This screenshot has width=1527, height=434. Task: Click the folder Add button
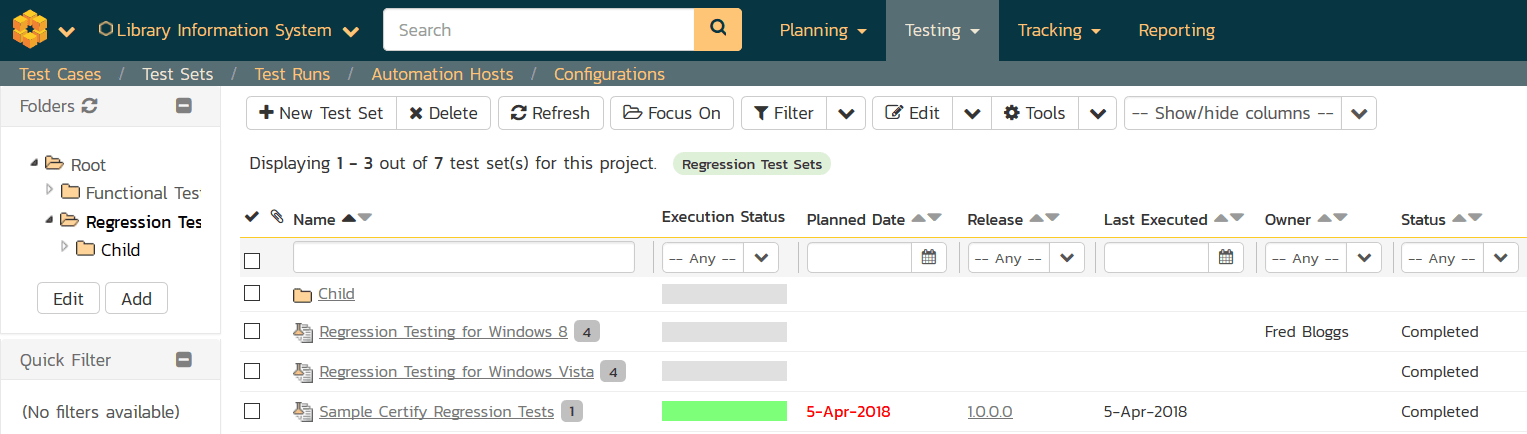point(136,298)
